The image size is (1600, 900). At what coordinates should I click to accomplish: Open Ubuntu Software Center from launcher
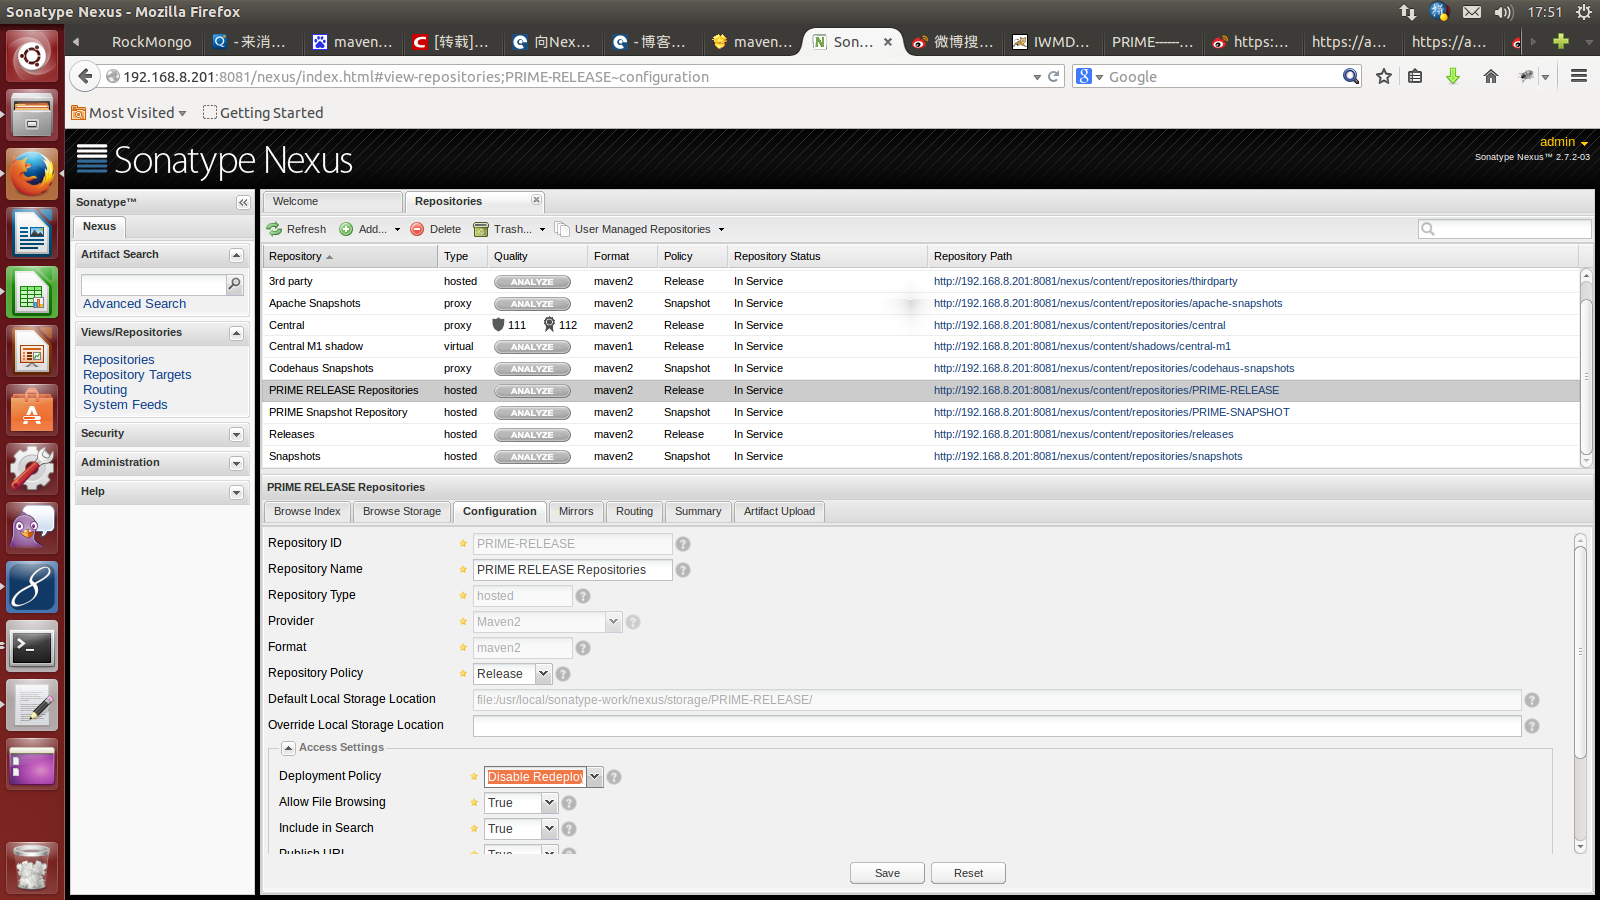tap(32, 411)
